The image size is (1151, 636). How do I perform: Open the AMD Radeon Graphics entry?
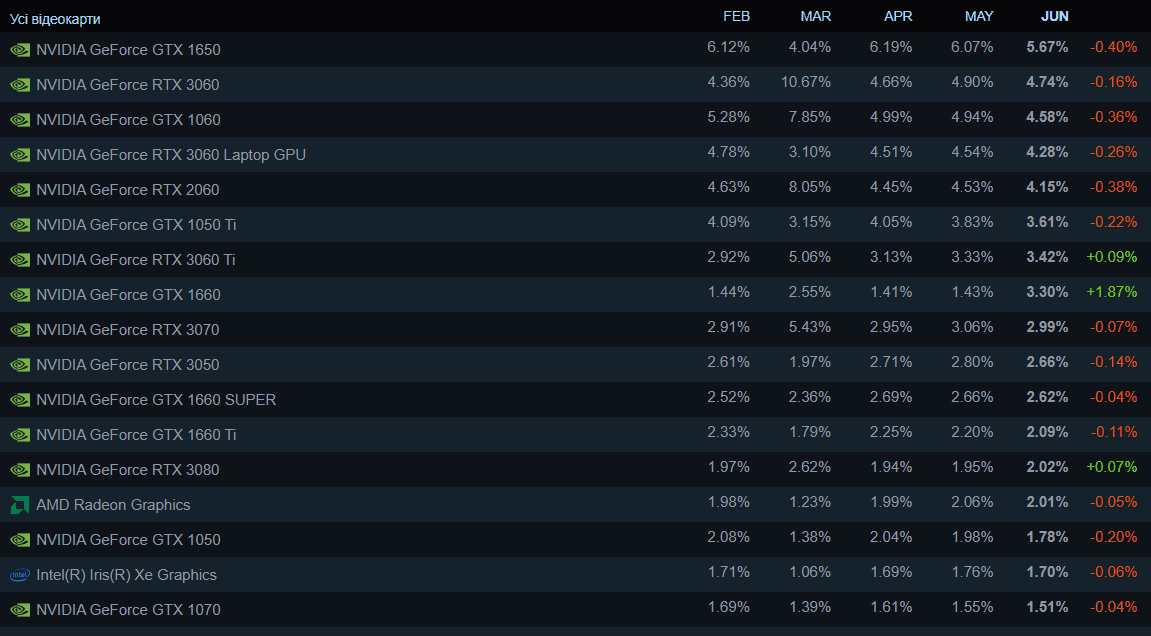pos(113,505)
